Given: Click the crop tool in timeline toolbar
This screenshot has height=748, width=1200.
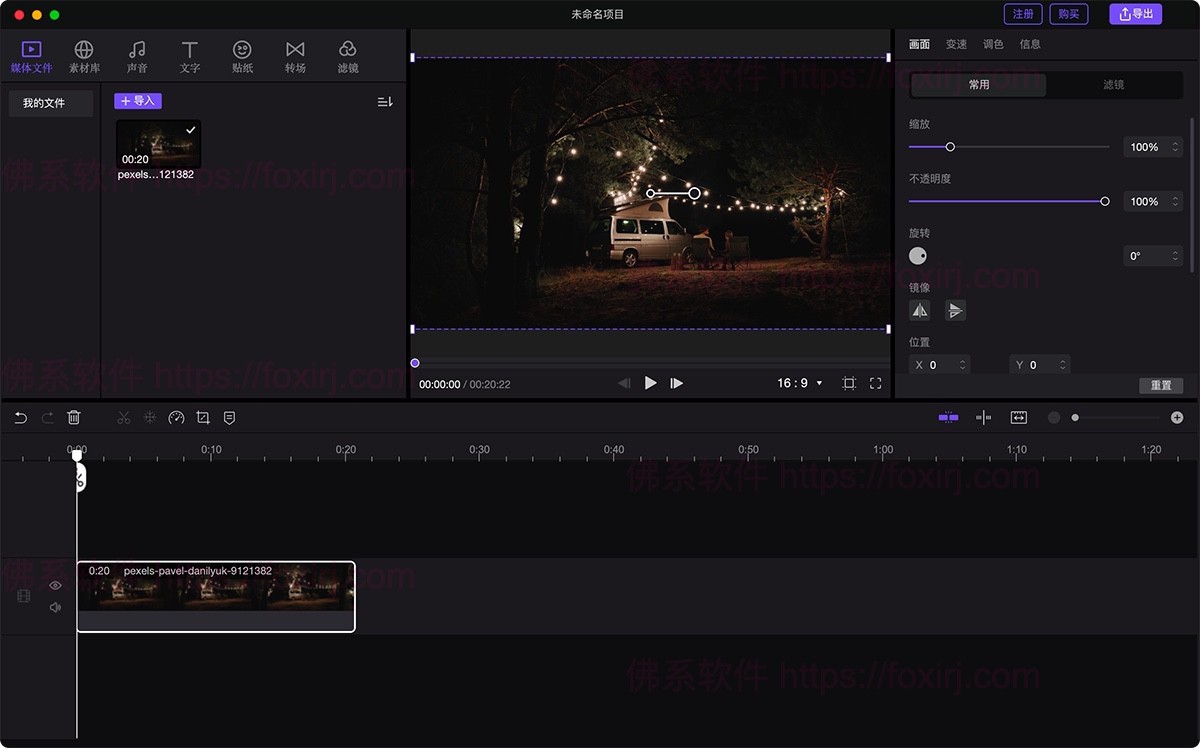Looking at the screenshot, I should [x=202, y=417].
